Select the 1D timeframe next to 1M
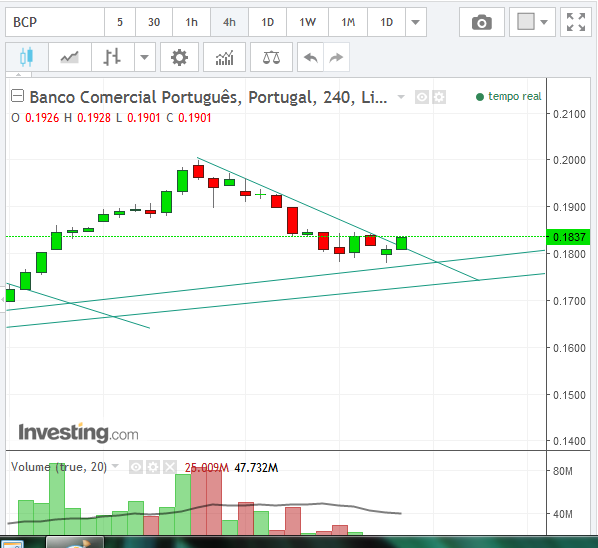 point(386,22)
